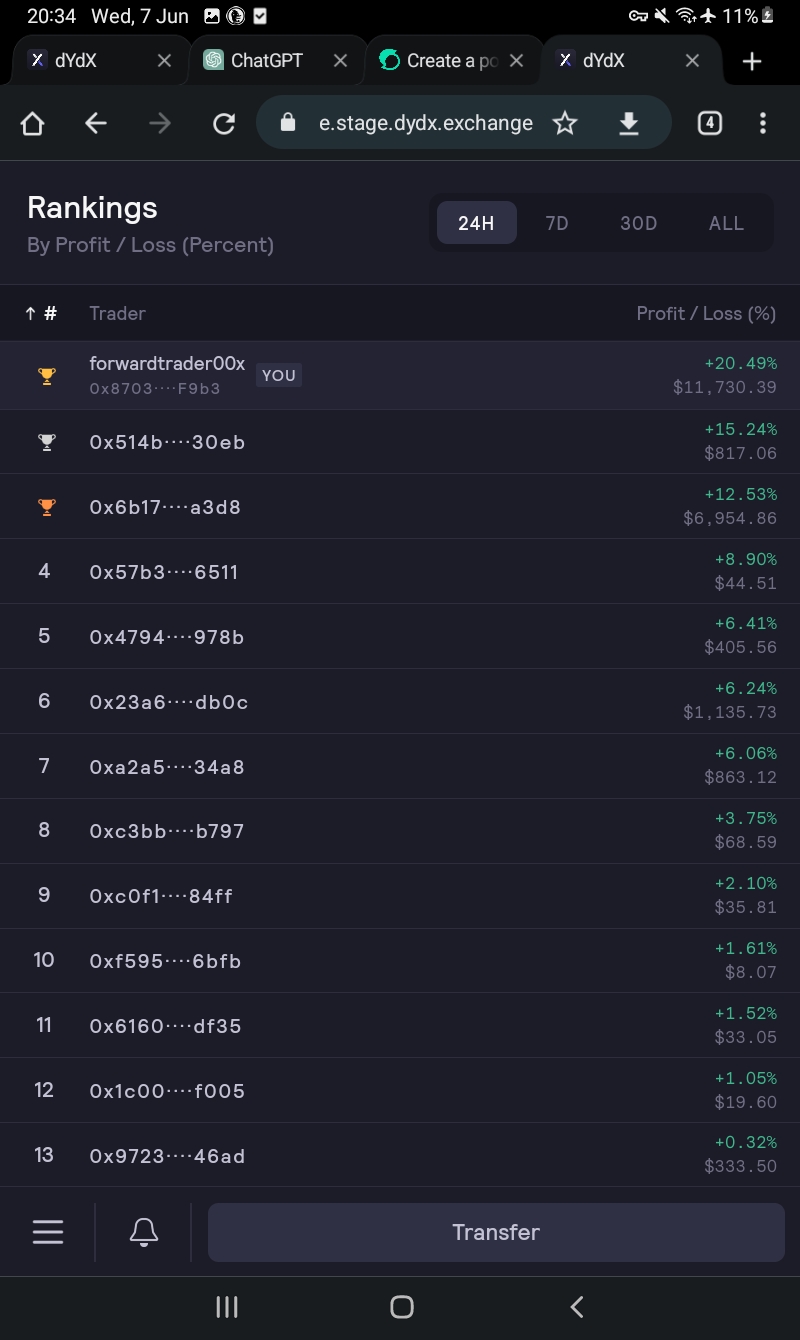The image size is (800, 1340).
Task: Switch to the ChatGPT browser tab
Action: pos(266,61)
